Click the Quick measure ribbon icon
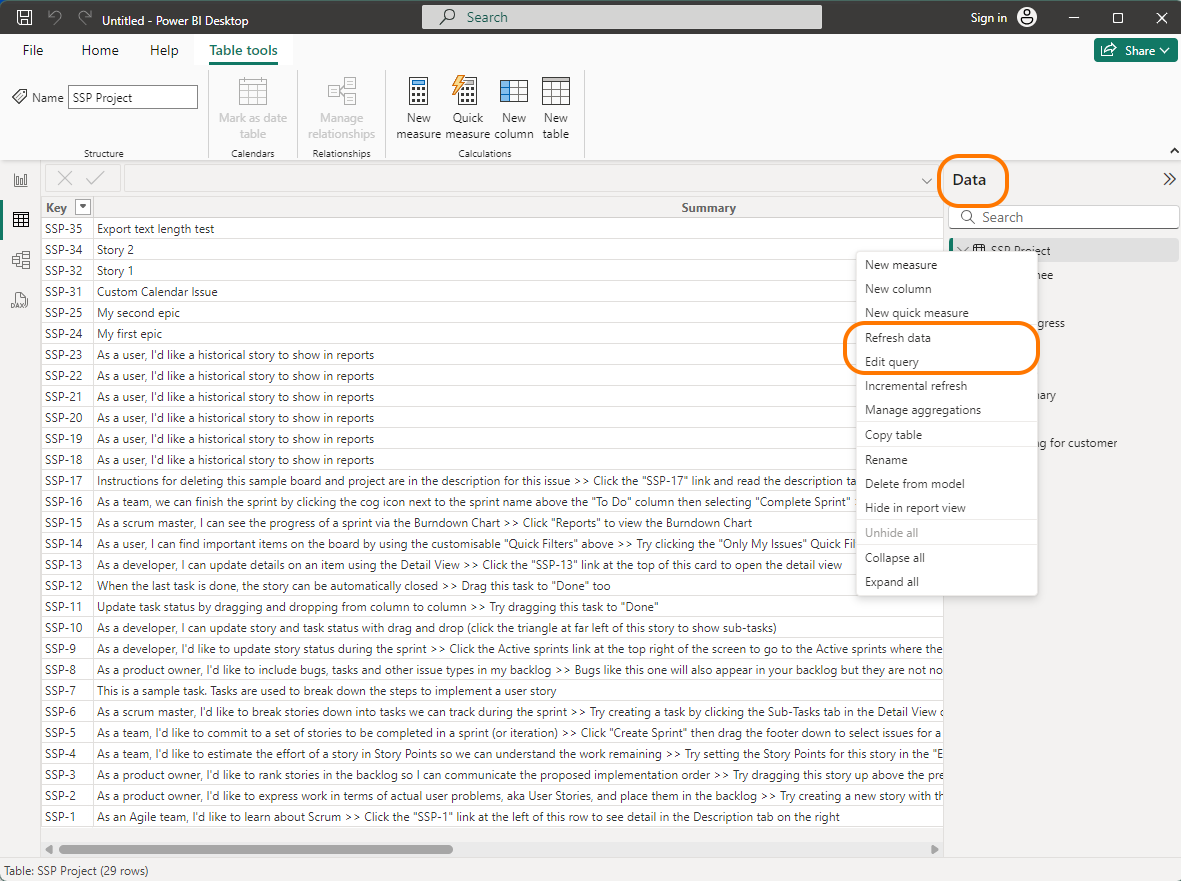This screenshot has width=1181, height=881. coord(467,107)
